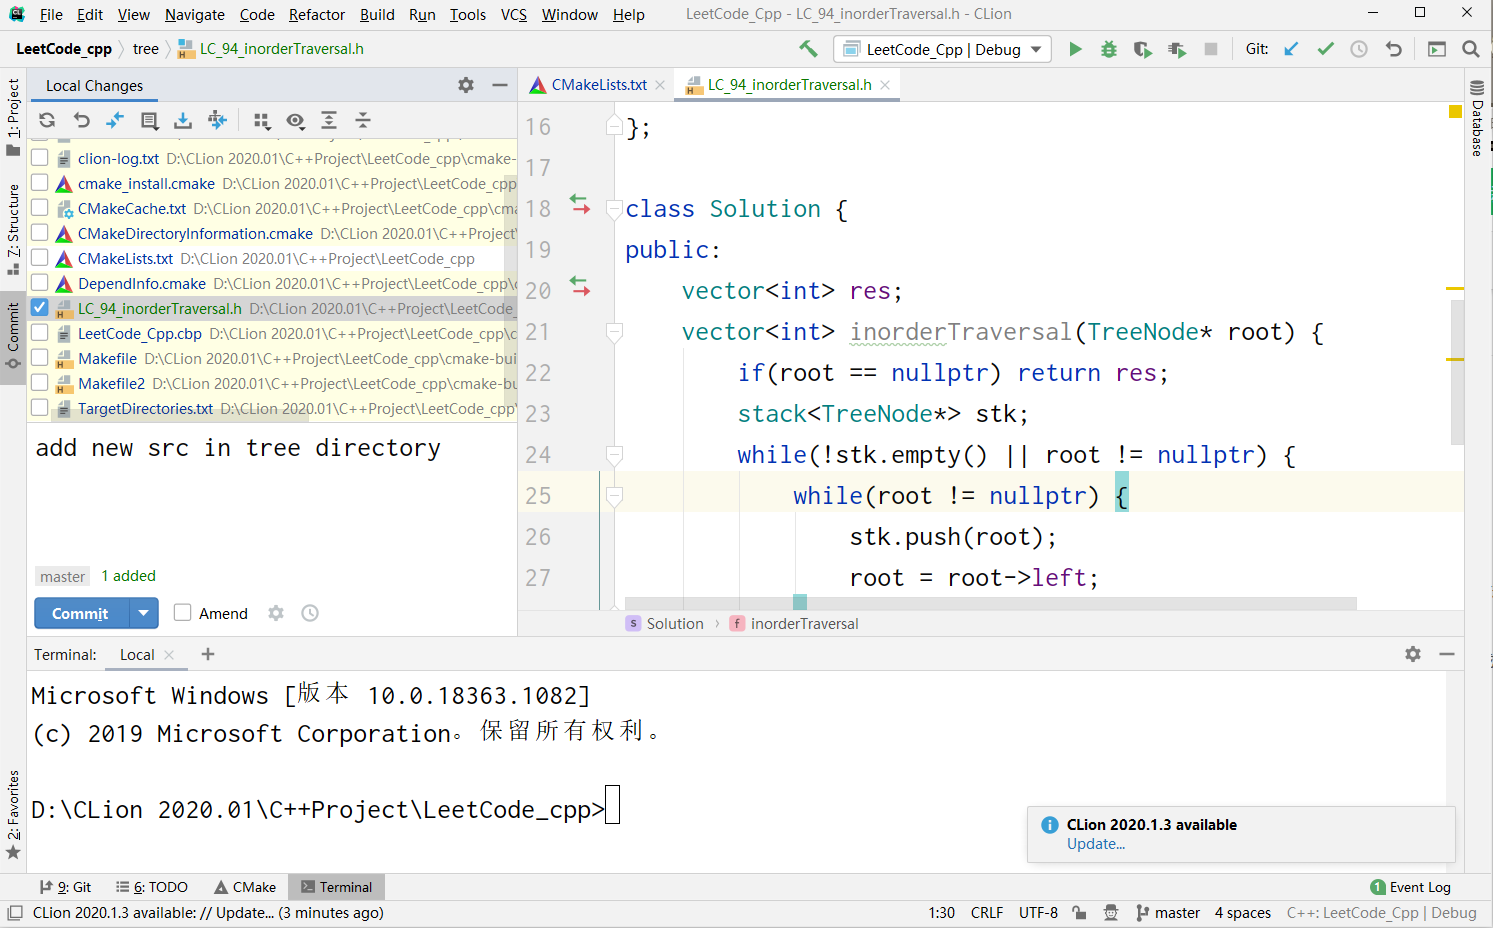Click the Build hammer icon
1493x928 pixels.
coord(808,49)
